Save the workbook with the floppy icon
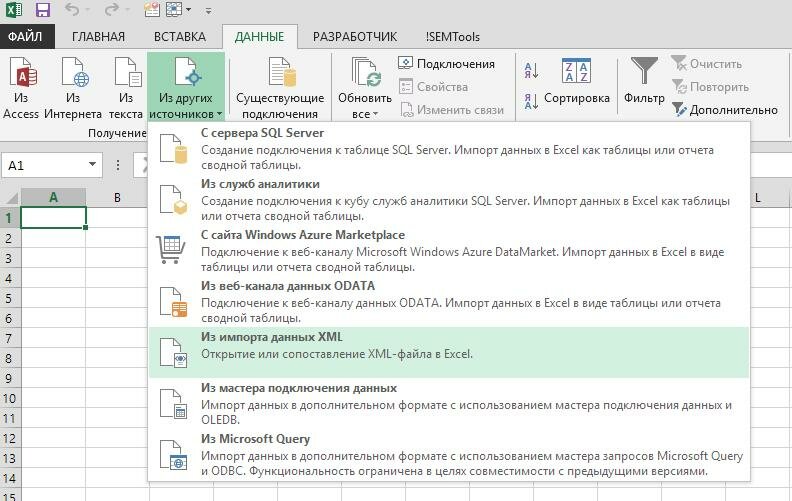The image size is (792, 501). tap(43, 9)
